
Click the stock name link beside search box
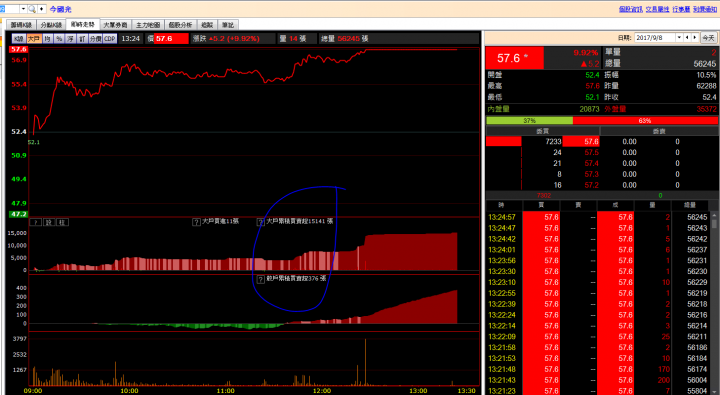[x=60, y=9]
